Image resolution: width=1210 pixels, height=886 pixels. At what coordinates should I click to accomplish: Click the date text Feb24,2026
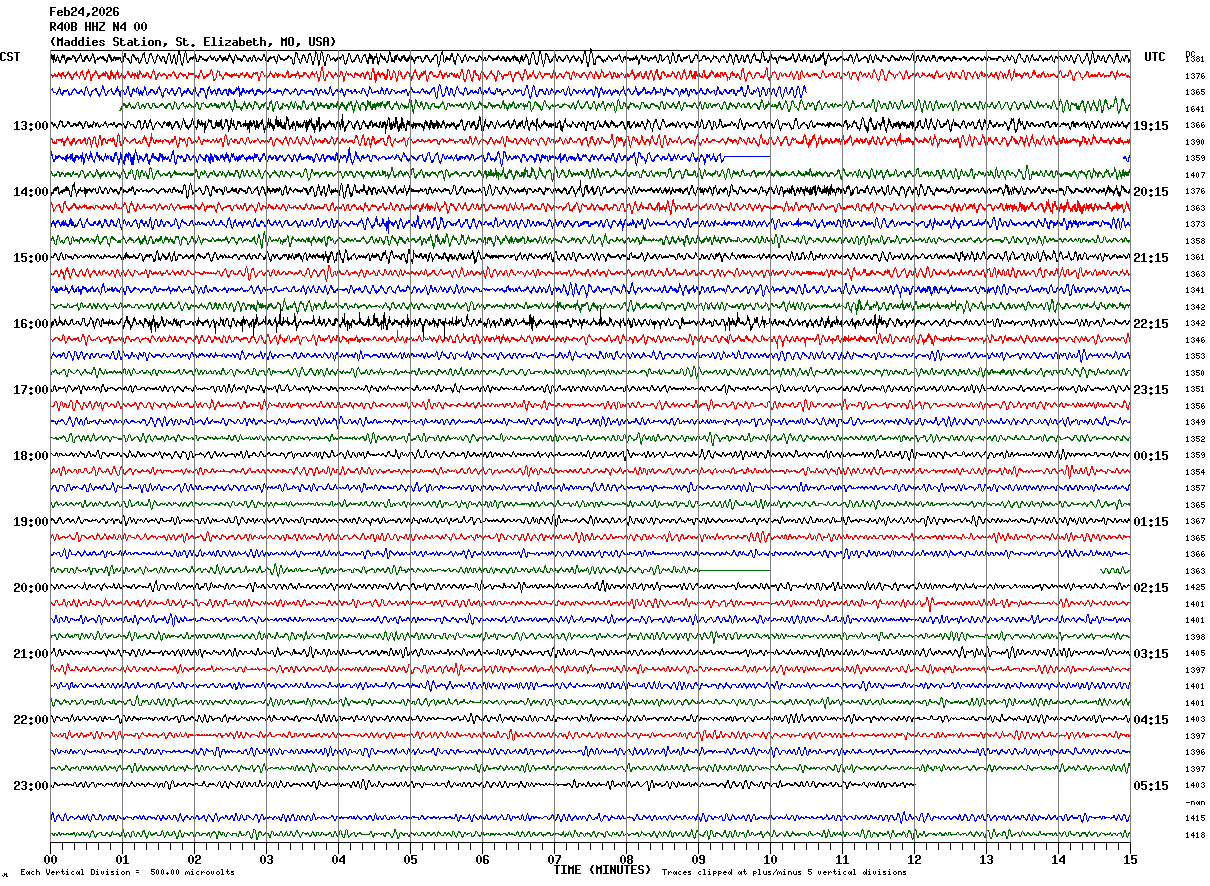[x=84, y=12]
